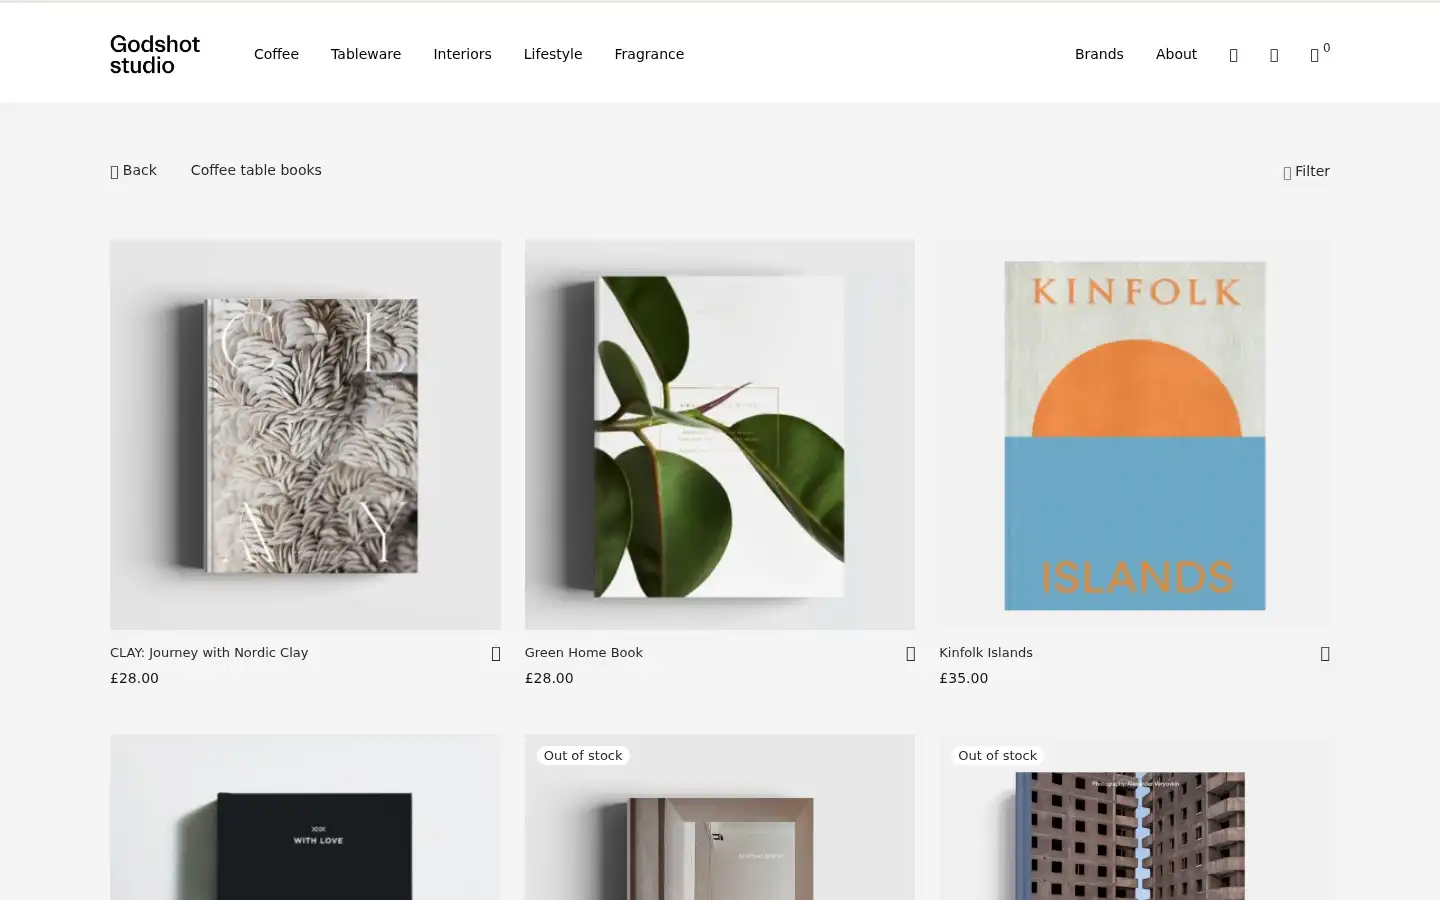
Task: Click the £28.00 price under Green Home Book
Action: (x=549, y=678)
